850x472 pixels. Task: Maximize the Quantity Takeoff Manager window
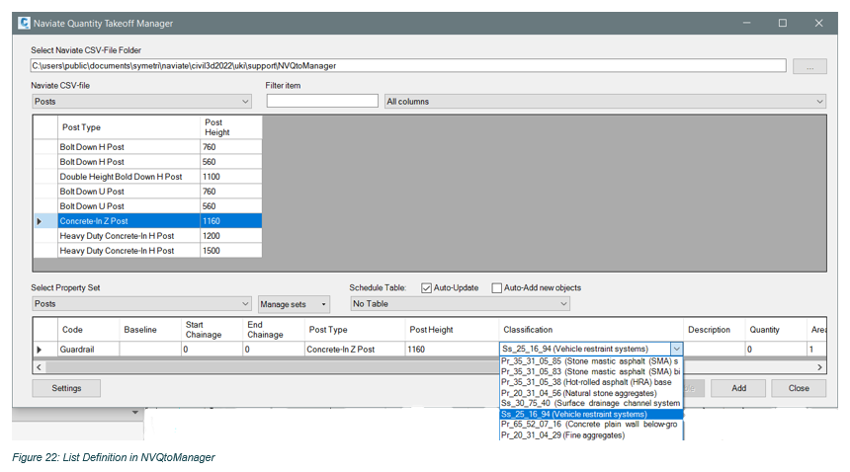(x=782, y=23)
